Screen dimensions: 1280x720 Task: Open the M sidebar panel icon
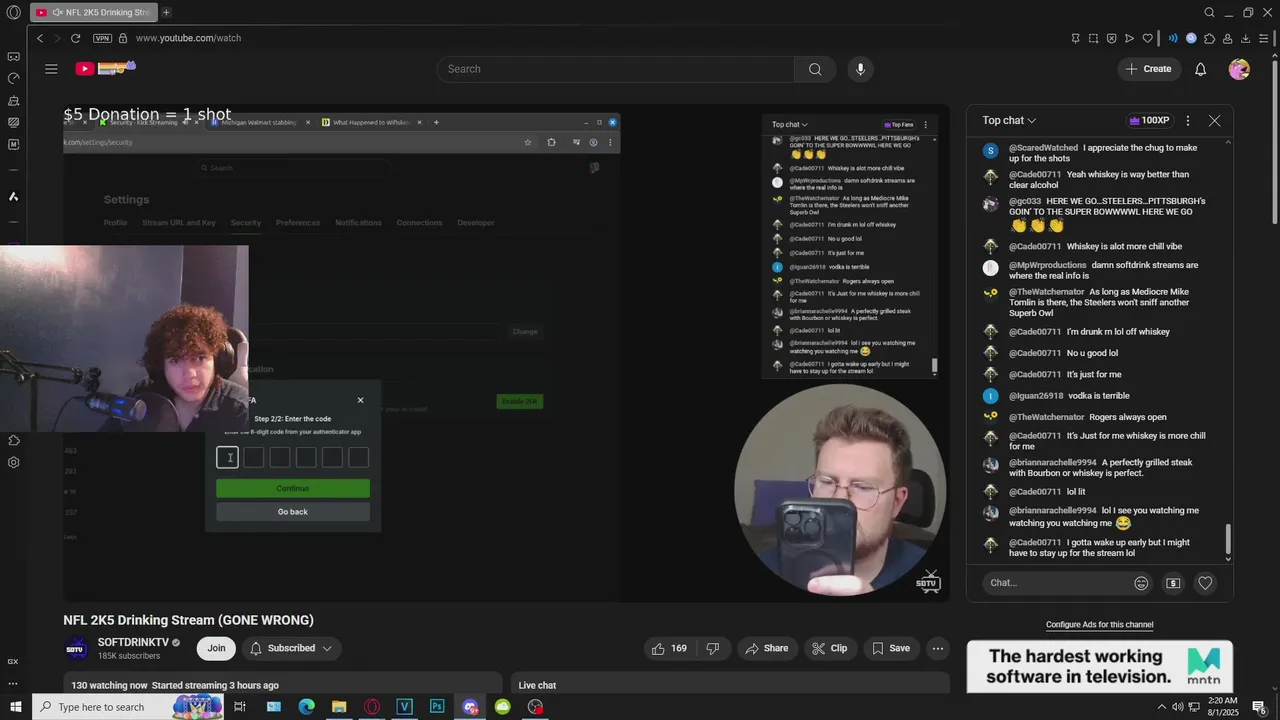(13, 145)
